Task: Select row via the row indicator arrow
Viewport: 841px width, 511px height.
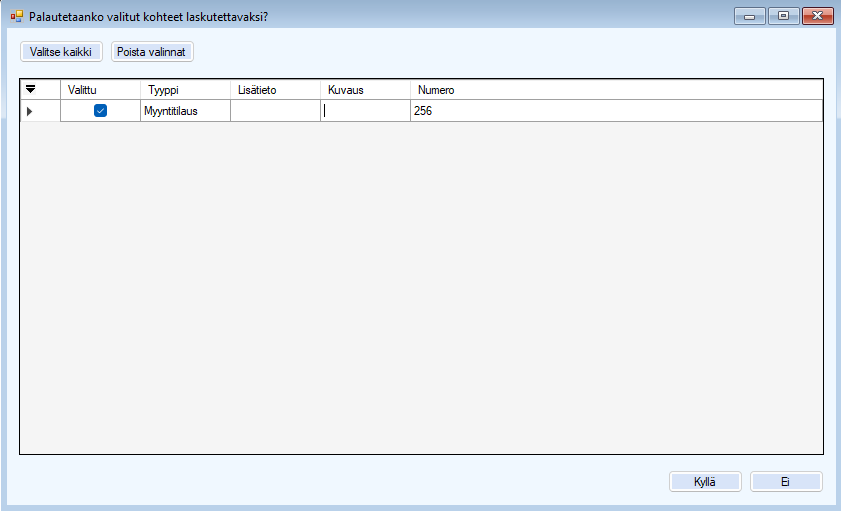Action: 29,111
